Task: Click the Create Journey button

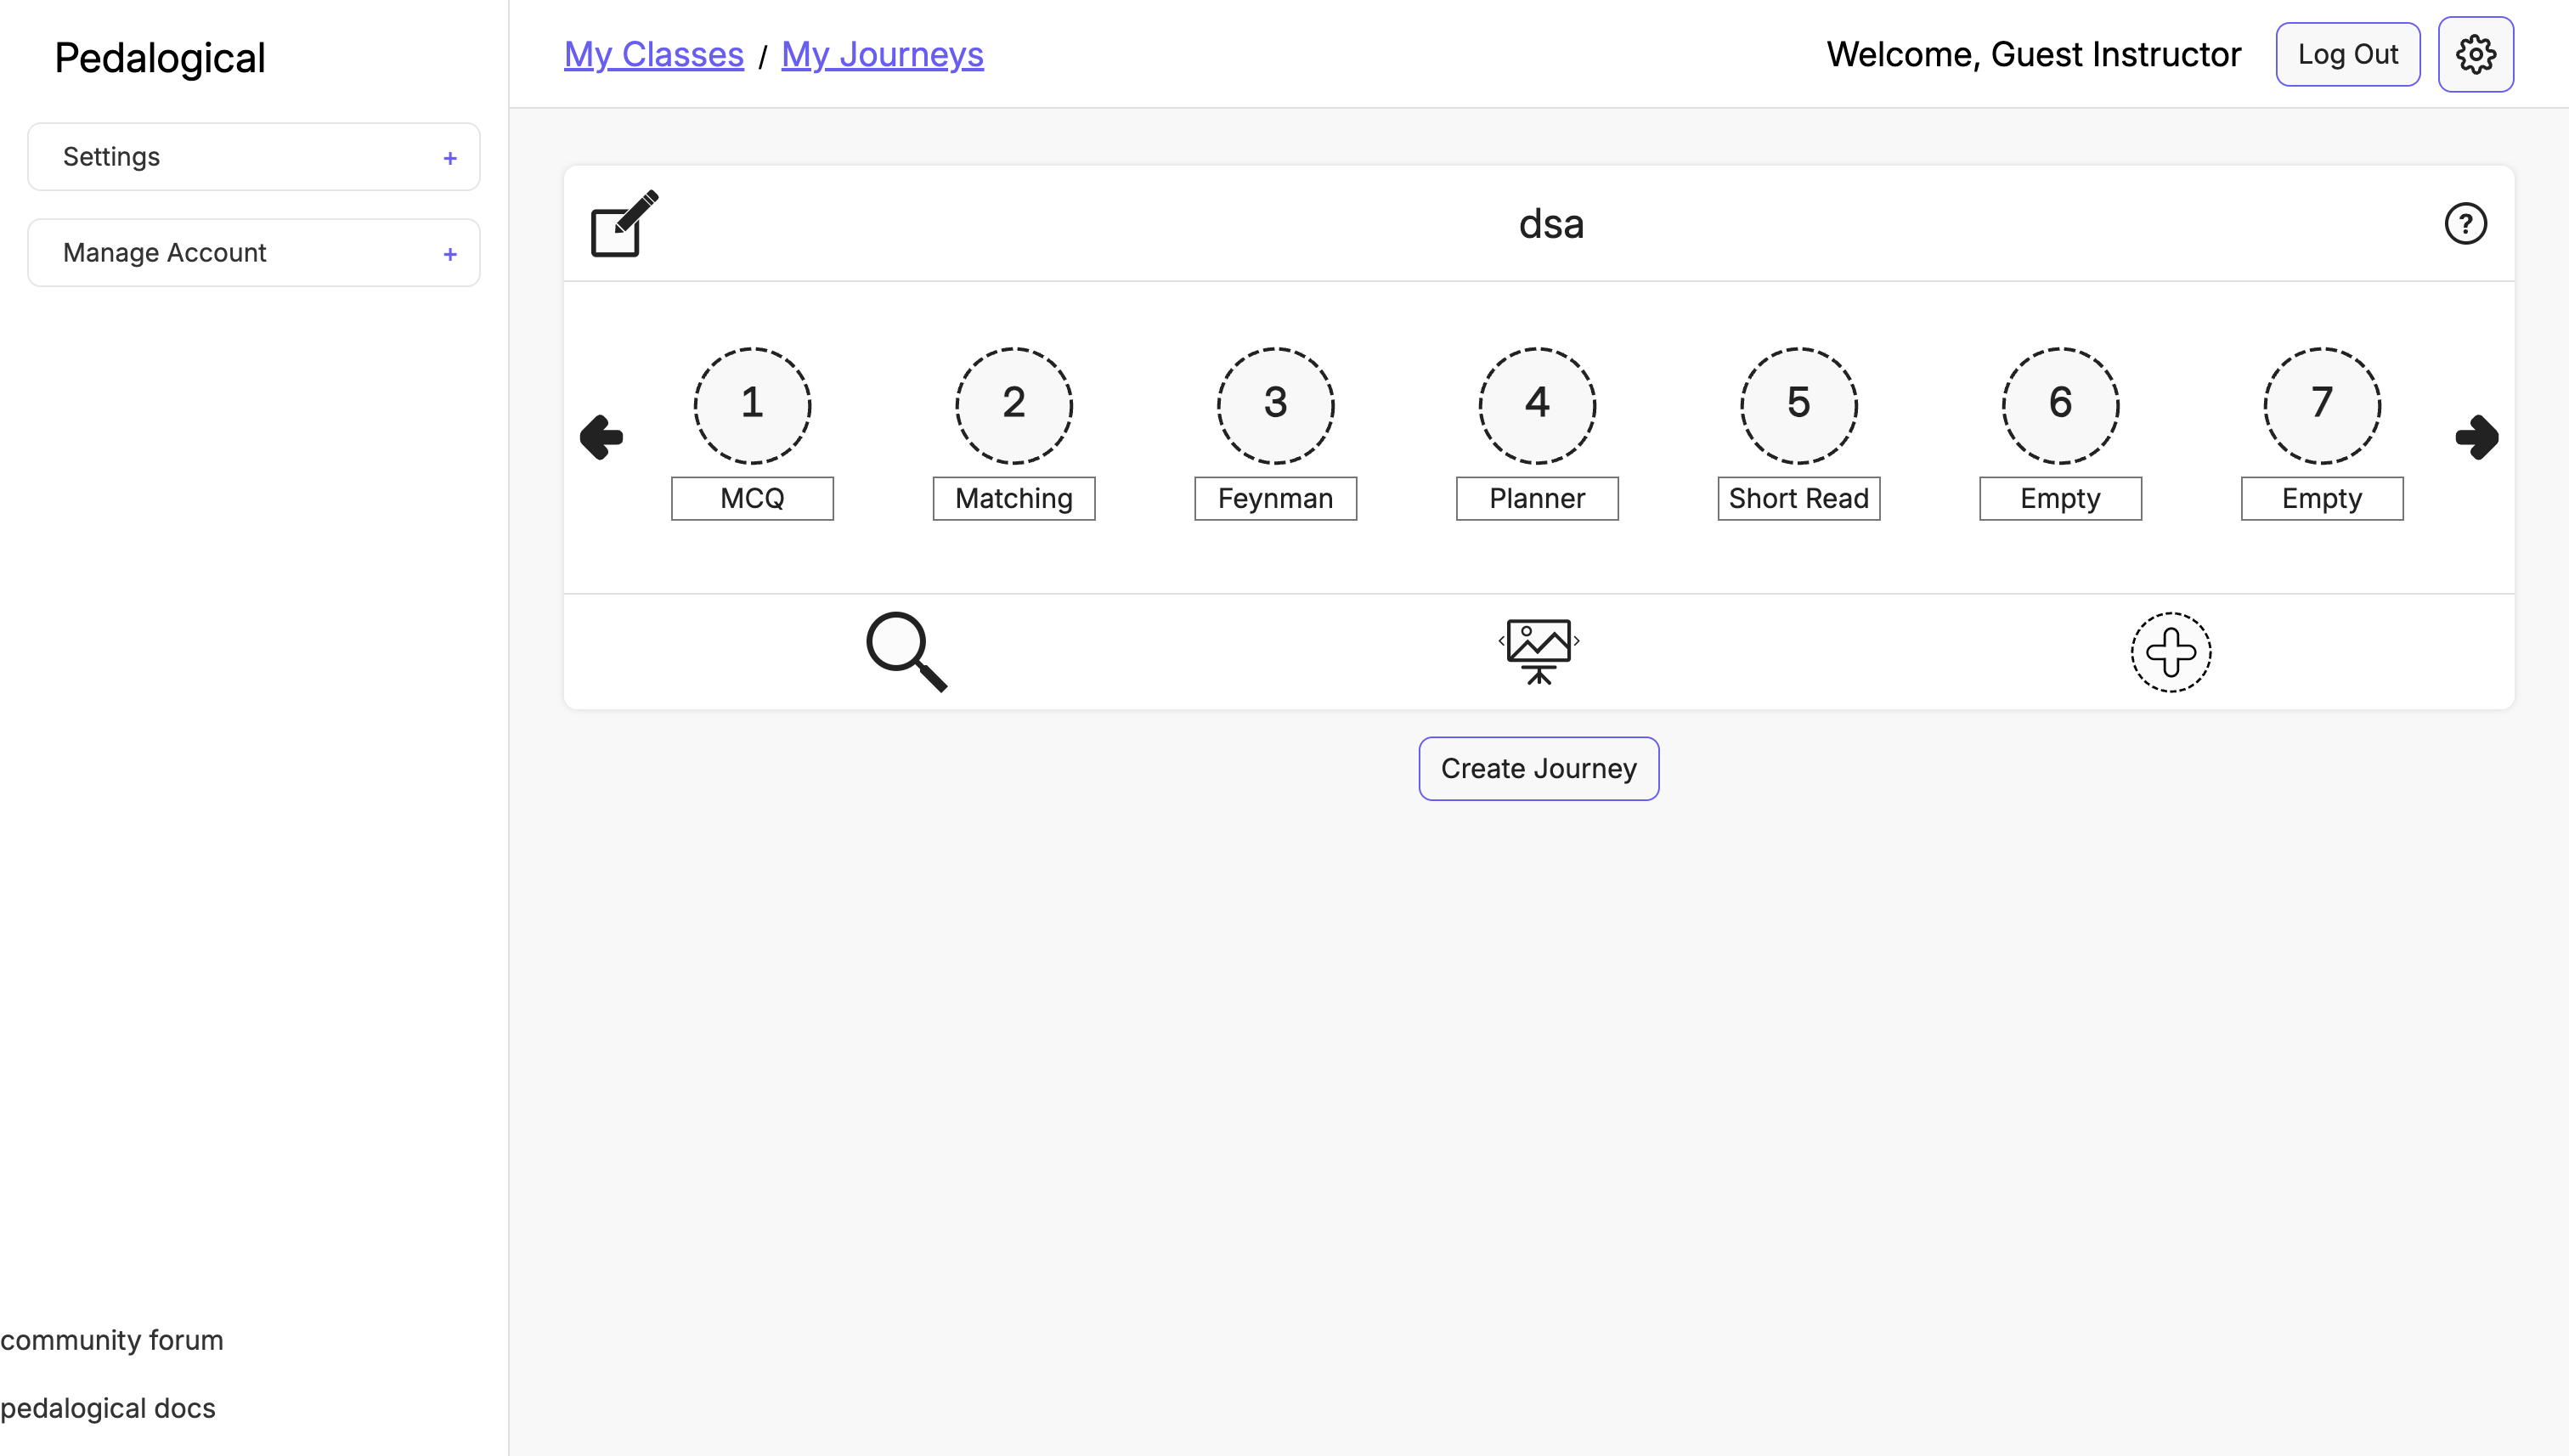Action: pyautogui.click(x=1538, y=768)
